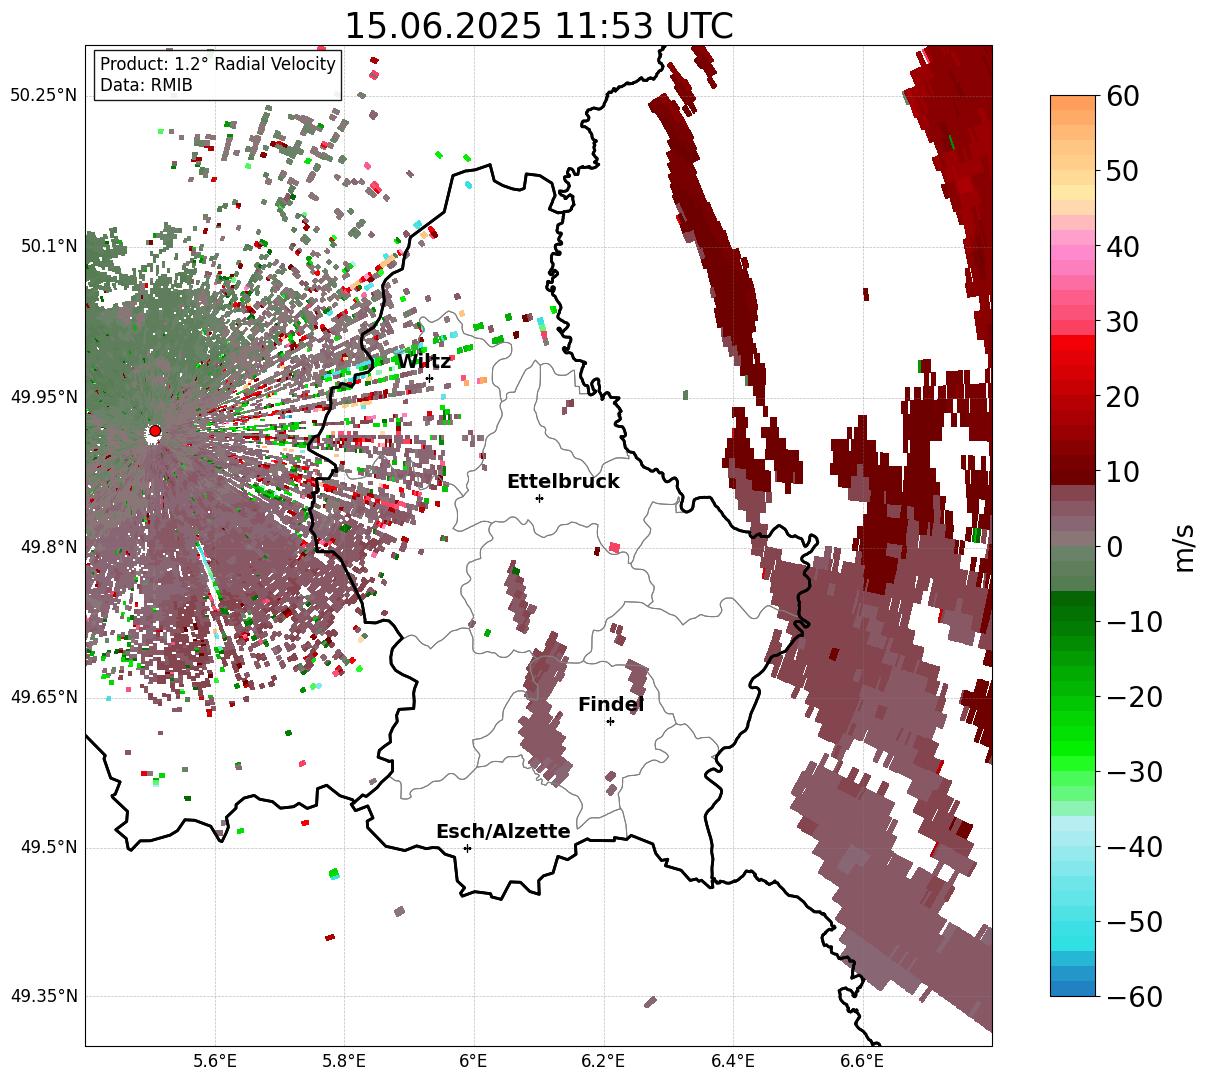Screen dimensions: 1207x1081
Task: Click the Findel cross marker
Action: pos(610,721)
